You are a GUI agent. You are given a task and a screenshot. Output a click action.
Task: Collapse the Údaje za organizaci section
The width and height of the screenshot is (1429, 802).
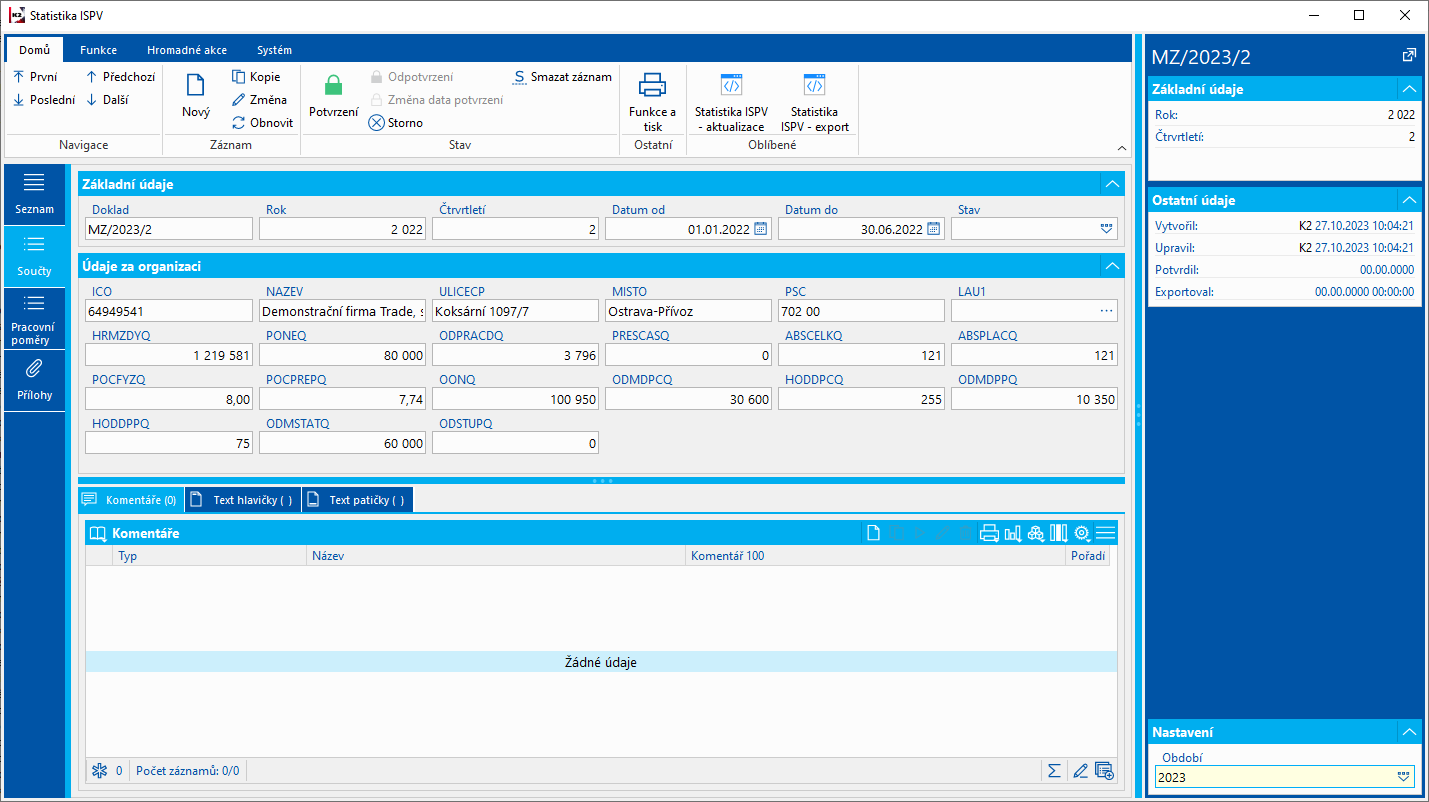pyautogui.click(x=1111, y=266)
